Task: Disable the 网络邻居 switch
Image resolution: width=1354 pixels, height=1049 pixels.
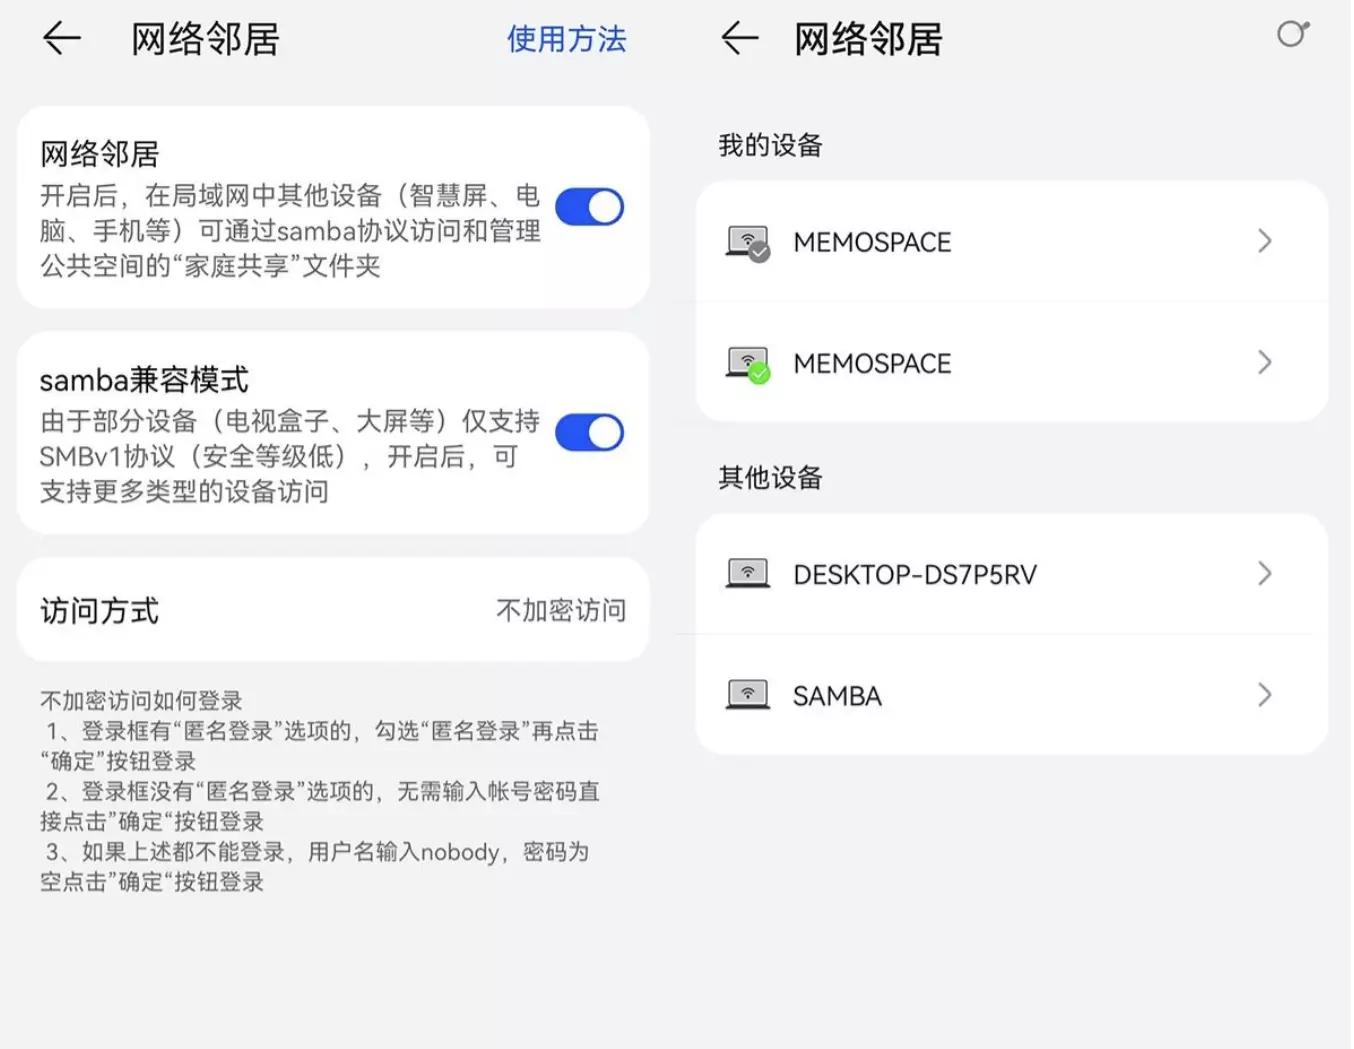Action: 590,207
